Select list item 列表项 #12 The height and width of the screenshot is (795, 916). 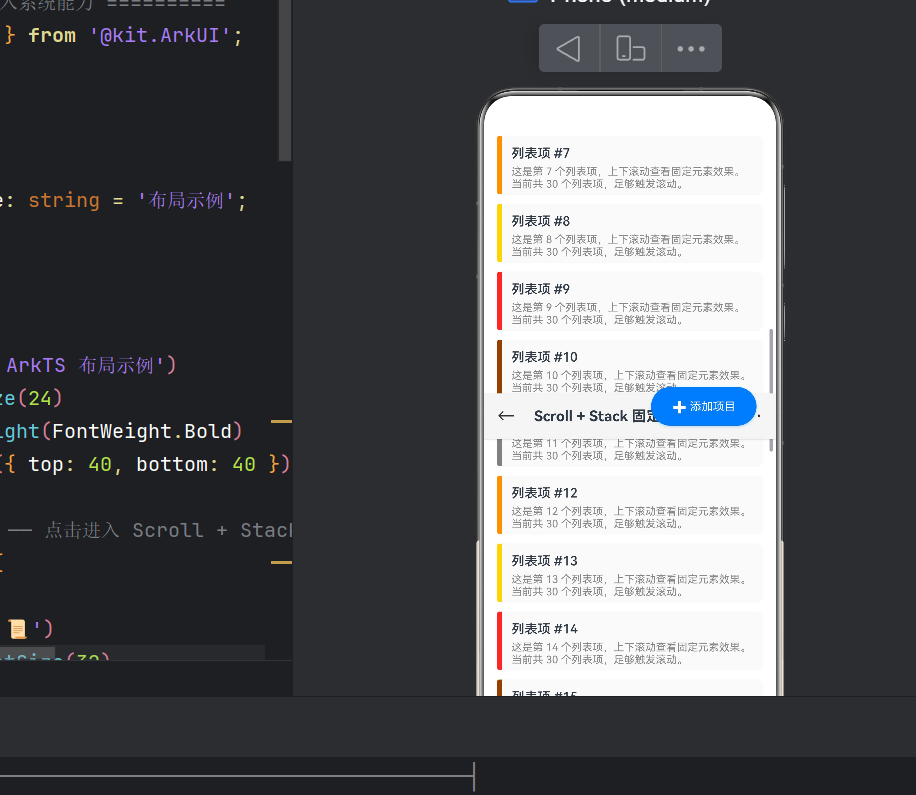pos(630,505)
